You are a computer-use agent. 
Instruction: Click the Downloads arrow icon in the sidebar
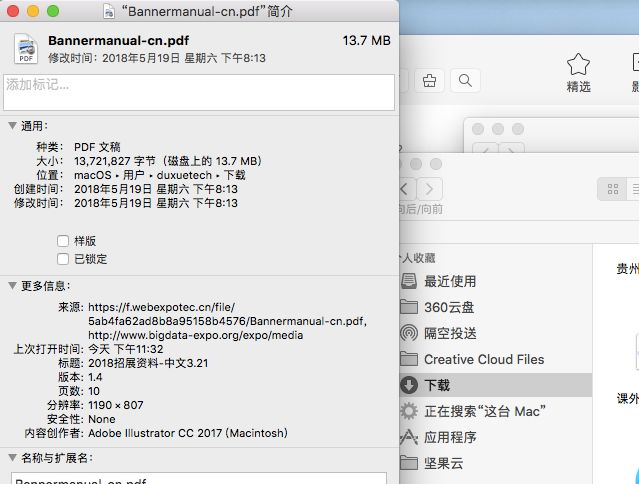(x=409, y=385)
